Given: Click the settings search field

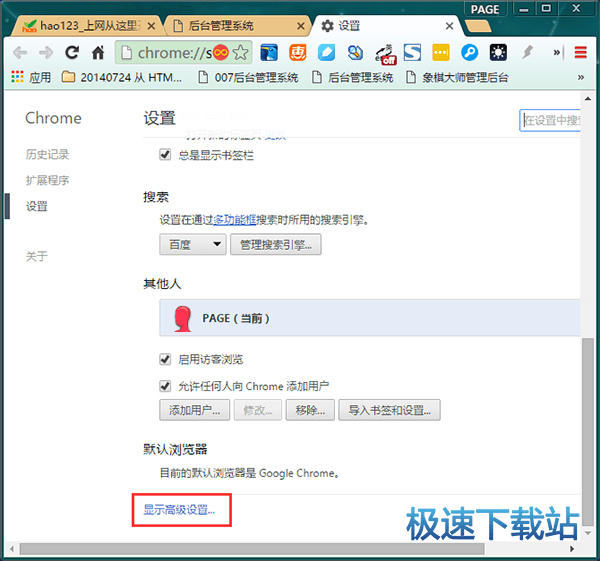Looking at the screenshot, I should click(x=550, y=120).
